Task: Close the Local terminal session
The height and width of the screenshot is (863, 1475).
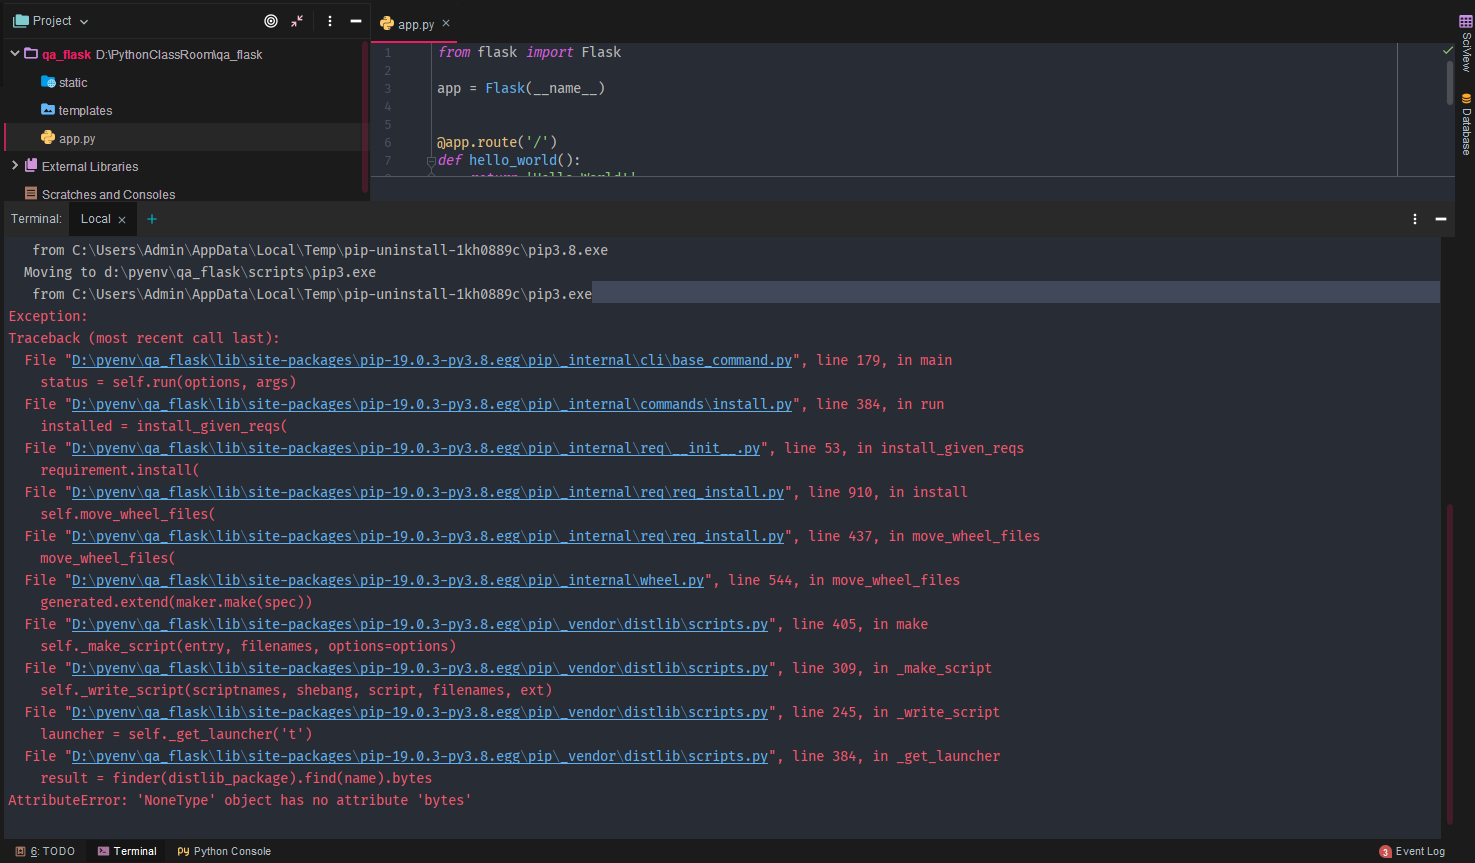Action: coord(122,220)
